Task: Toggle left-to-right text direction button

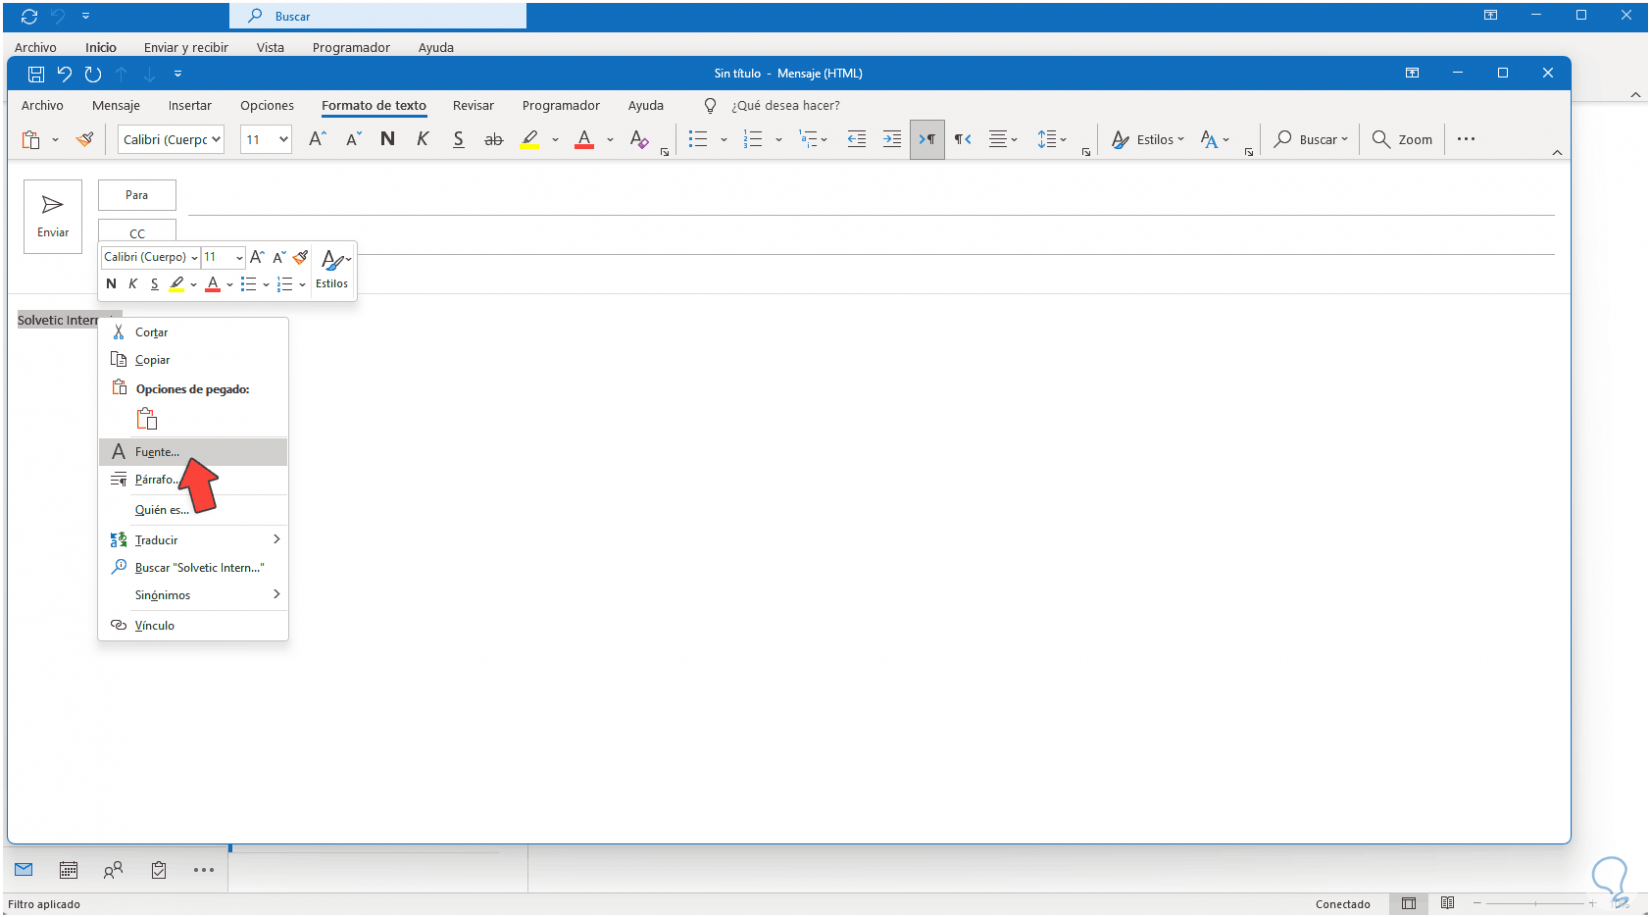Action: (x=927, y=139)
